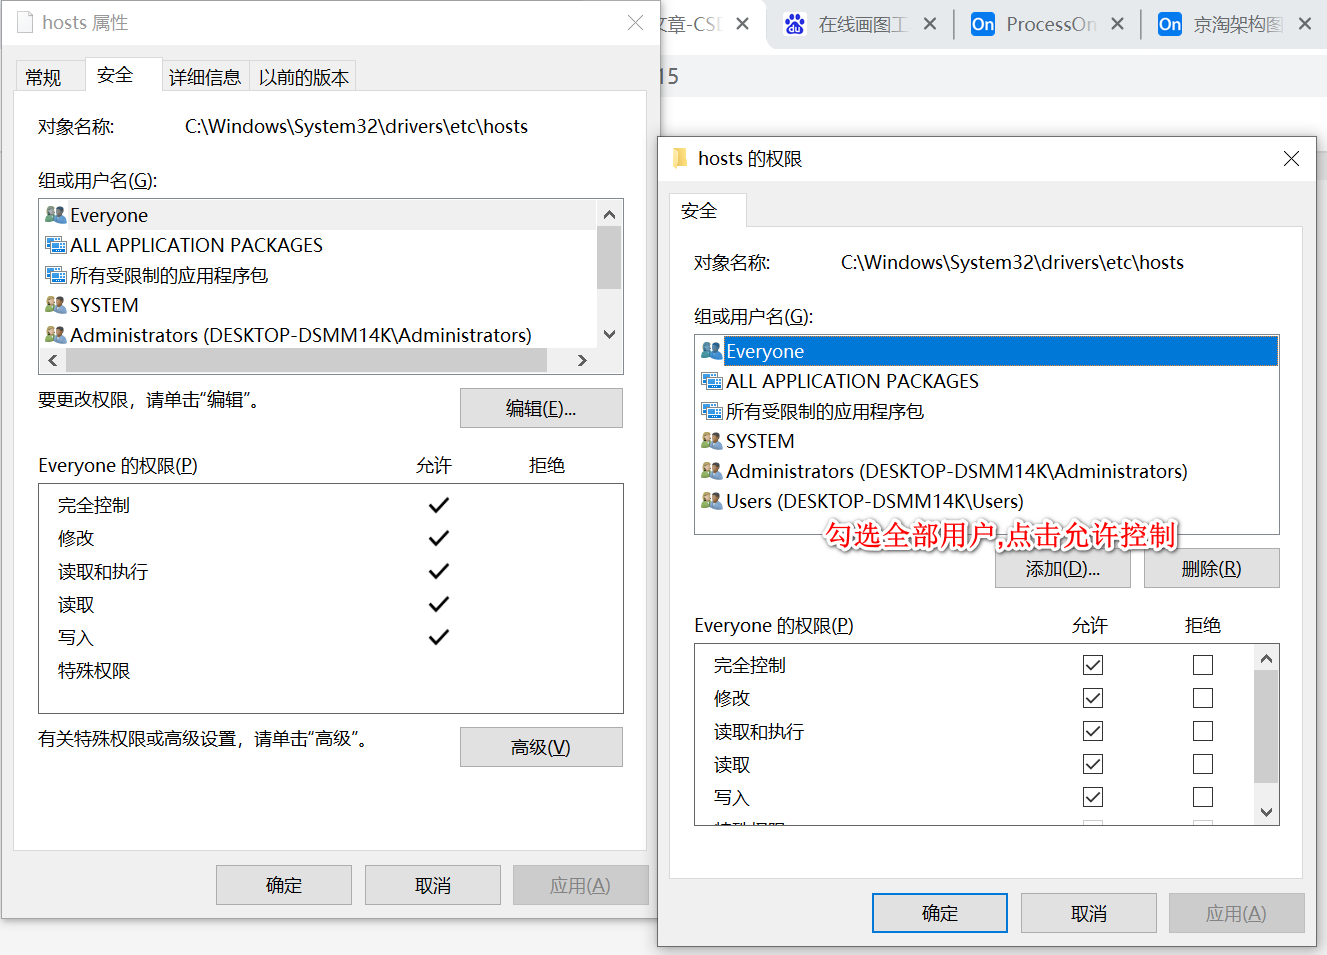The height and width of the screenshot is (955, 1327).
Task: Switch to ProcessOn browser tab
Action: click(1046, 24)
